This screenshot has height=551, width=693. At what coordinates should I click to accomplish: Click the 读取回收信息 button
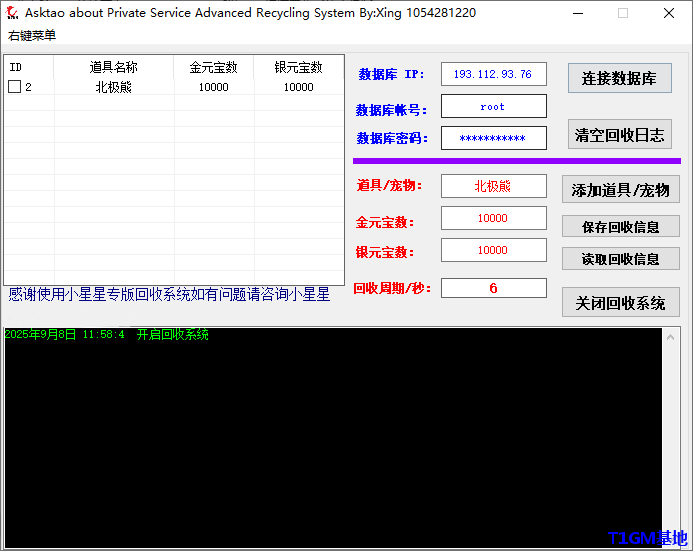pyautogui.click(x=621, y=259)
